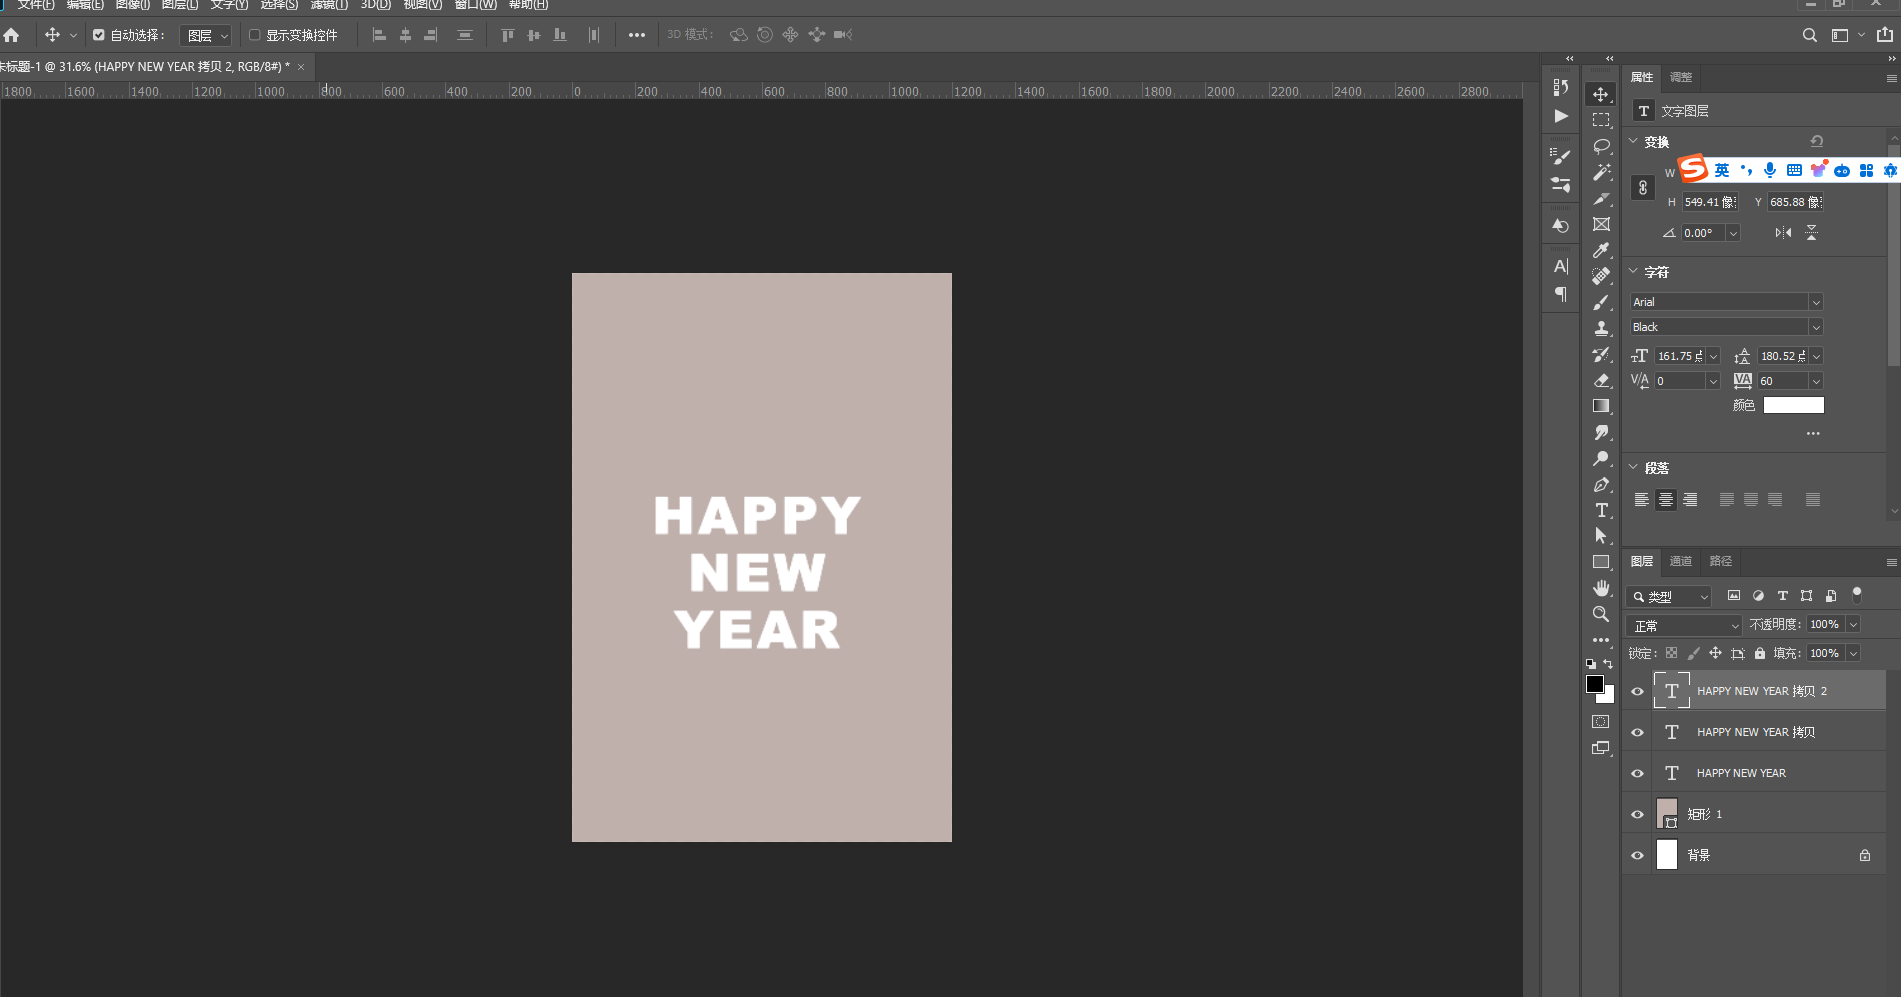
Task: Open the Arial font family dropdown
Action: pos(1726,302)
